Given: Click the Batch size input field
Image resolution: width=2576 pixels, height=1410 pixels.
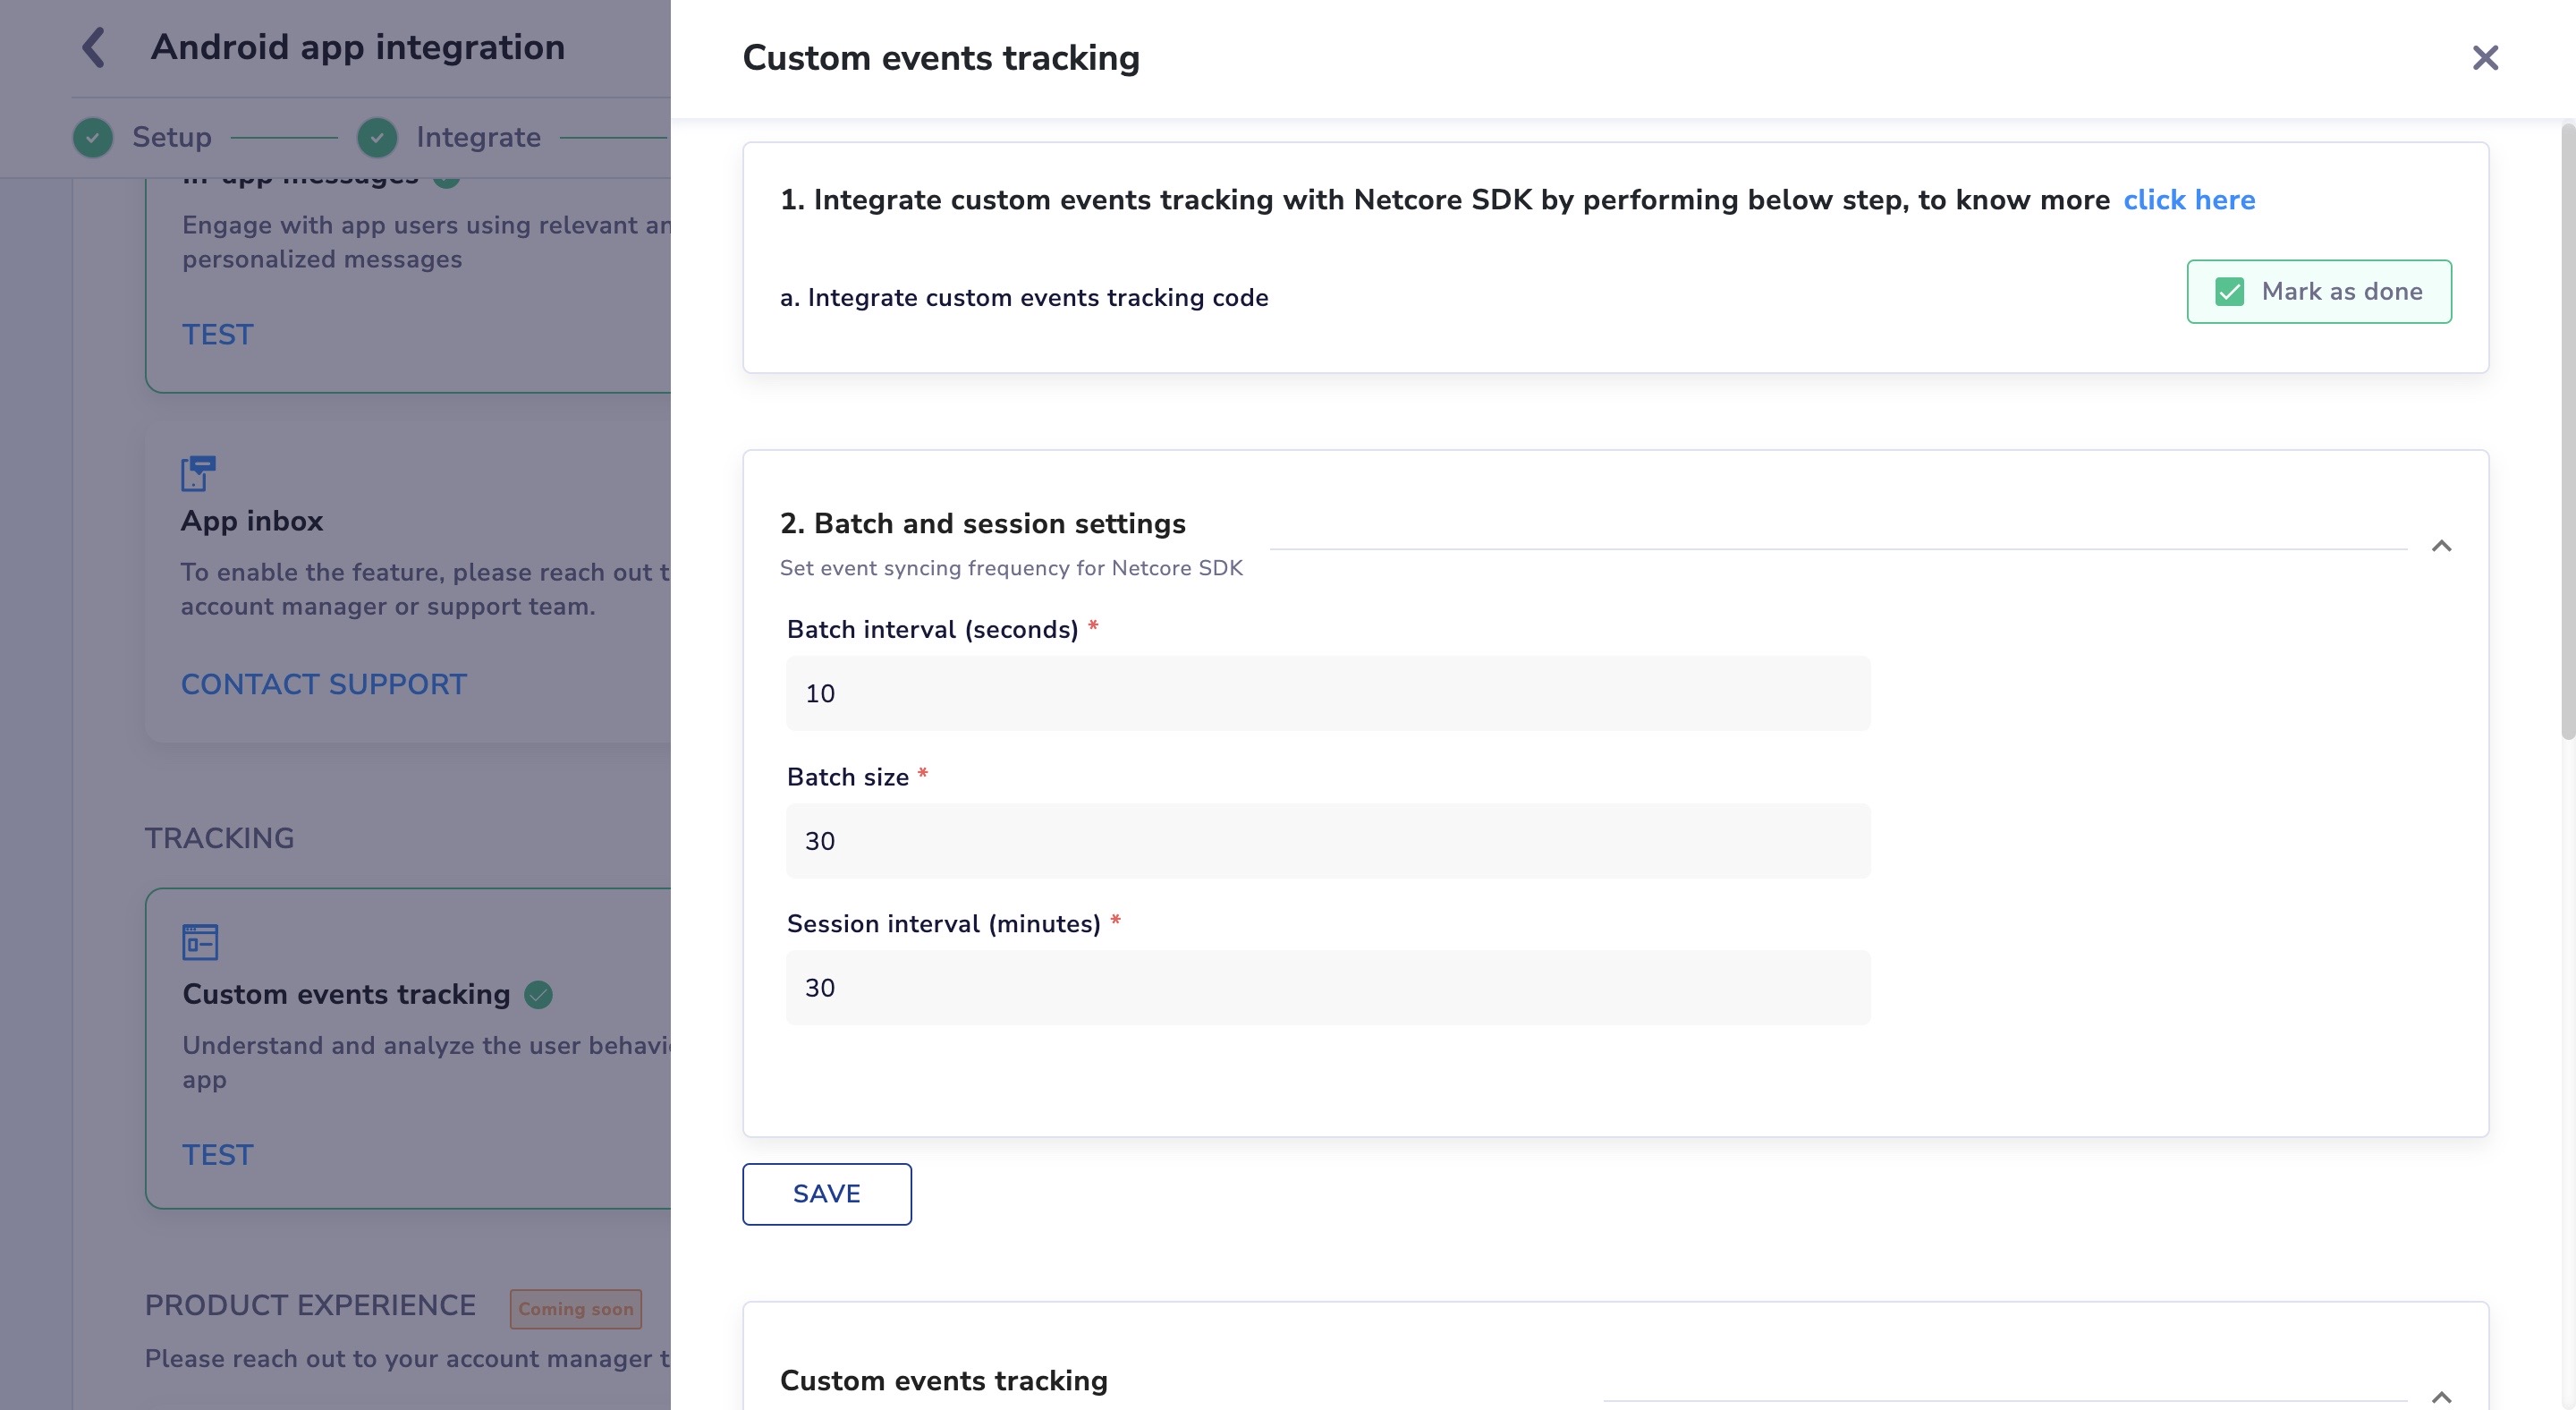Looking at the screenshot, I should click(1327, 841).
